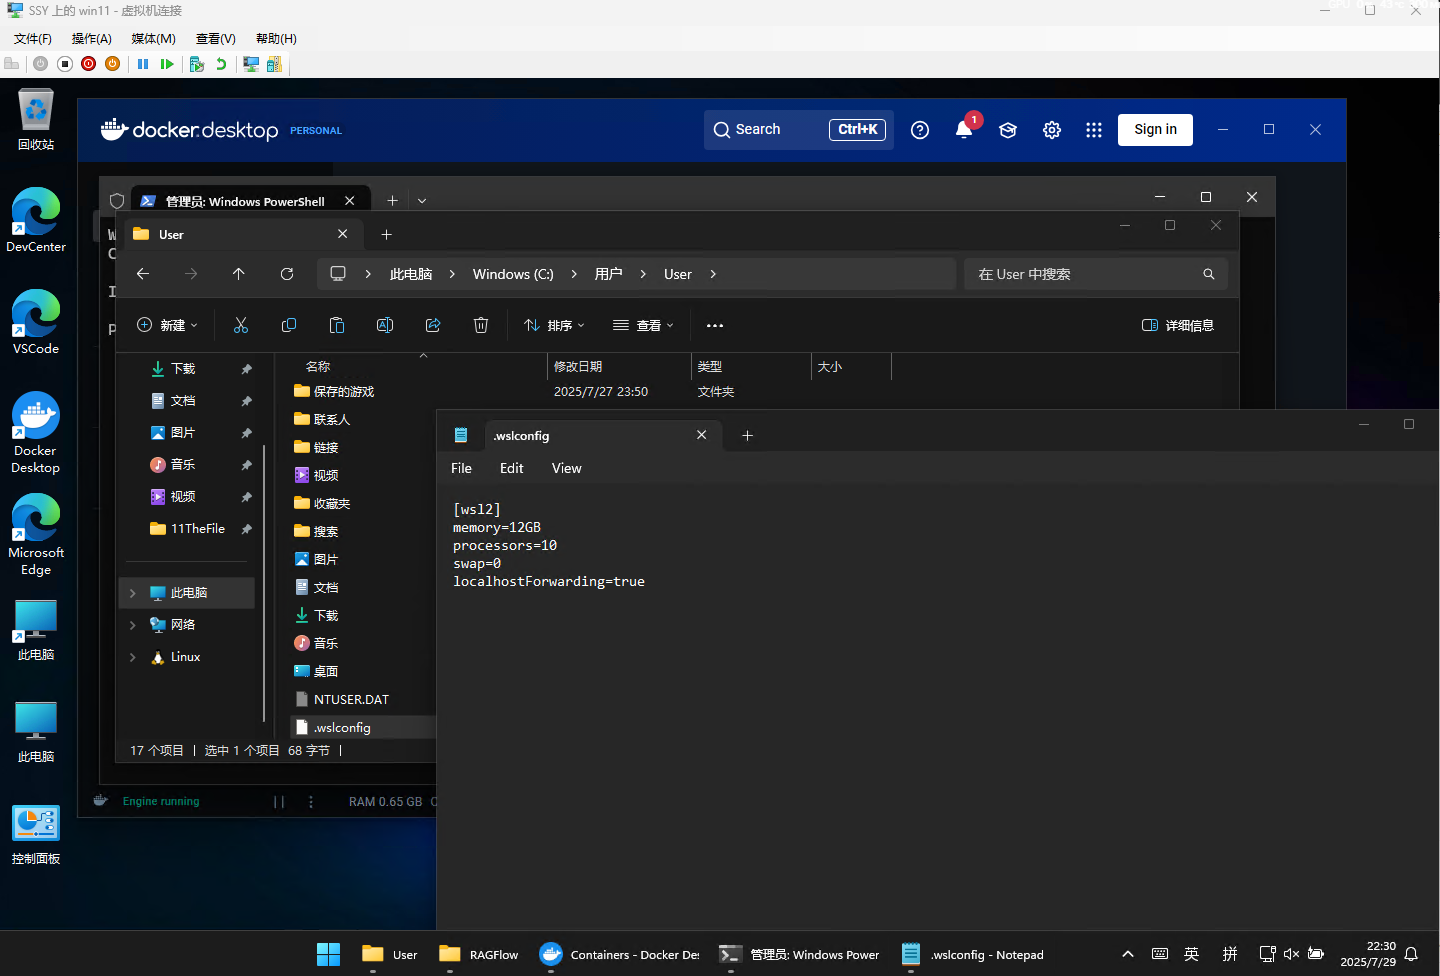Click the Share icon in Explorer toolbar
Viewport: 1440px width, 976px height.
[x=433, y=325]
